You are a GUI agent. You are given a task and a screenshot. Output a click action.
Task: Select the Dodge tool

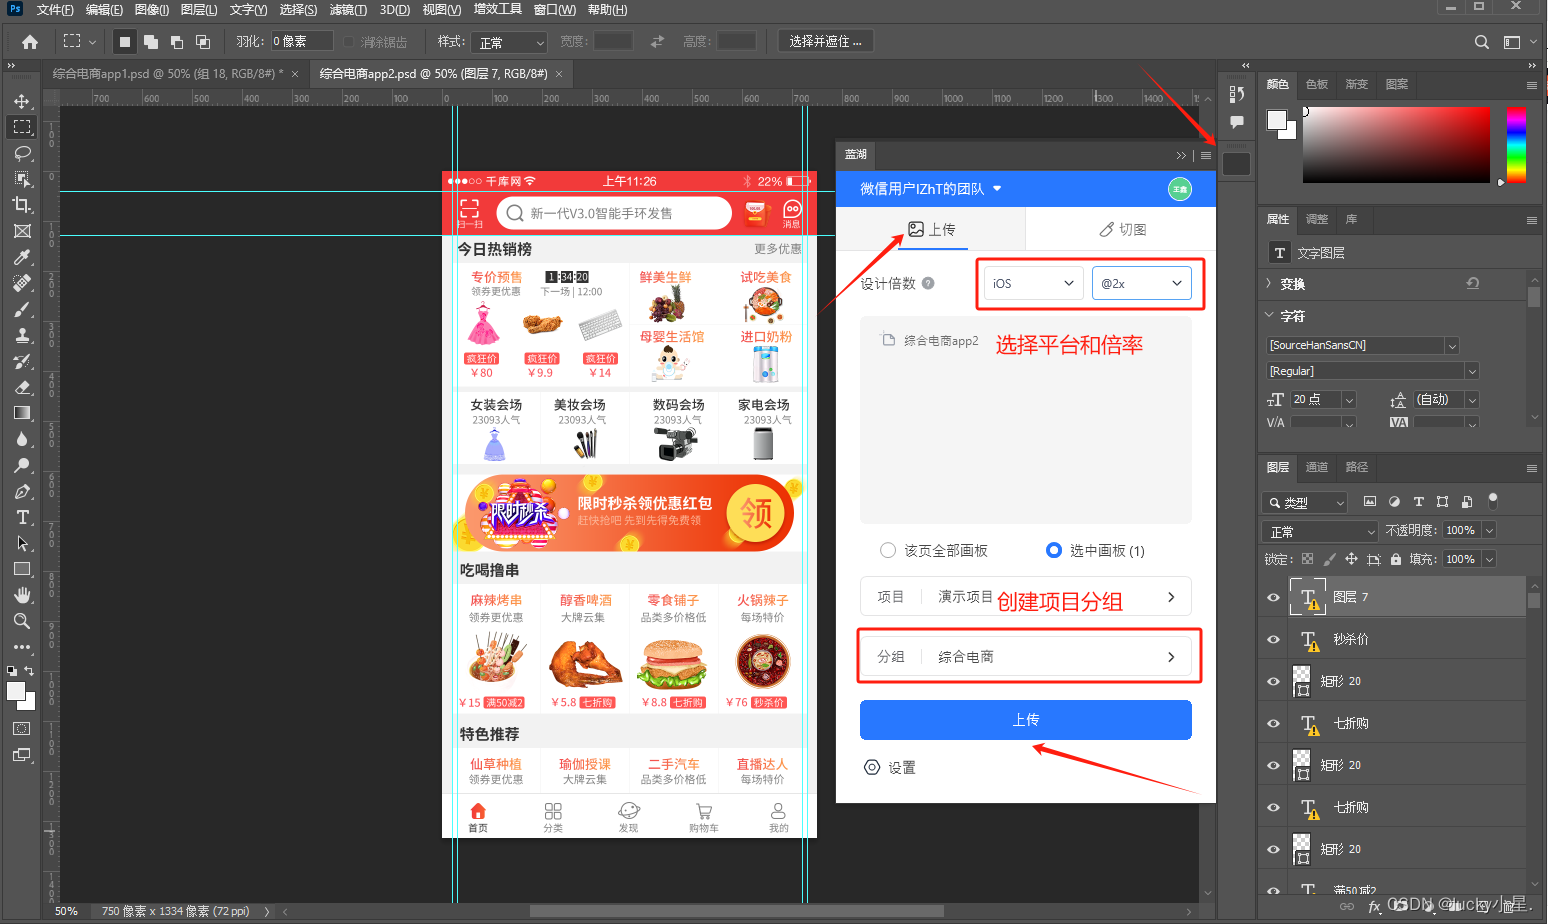(x=22, y=465)
